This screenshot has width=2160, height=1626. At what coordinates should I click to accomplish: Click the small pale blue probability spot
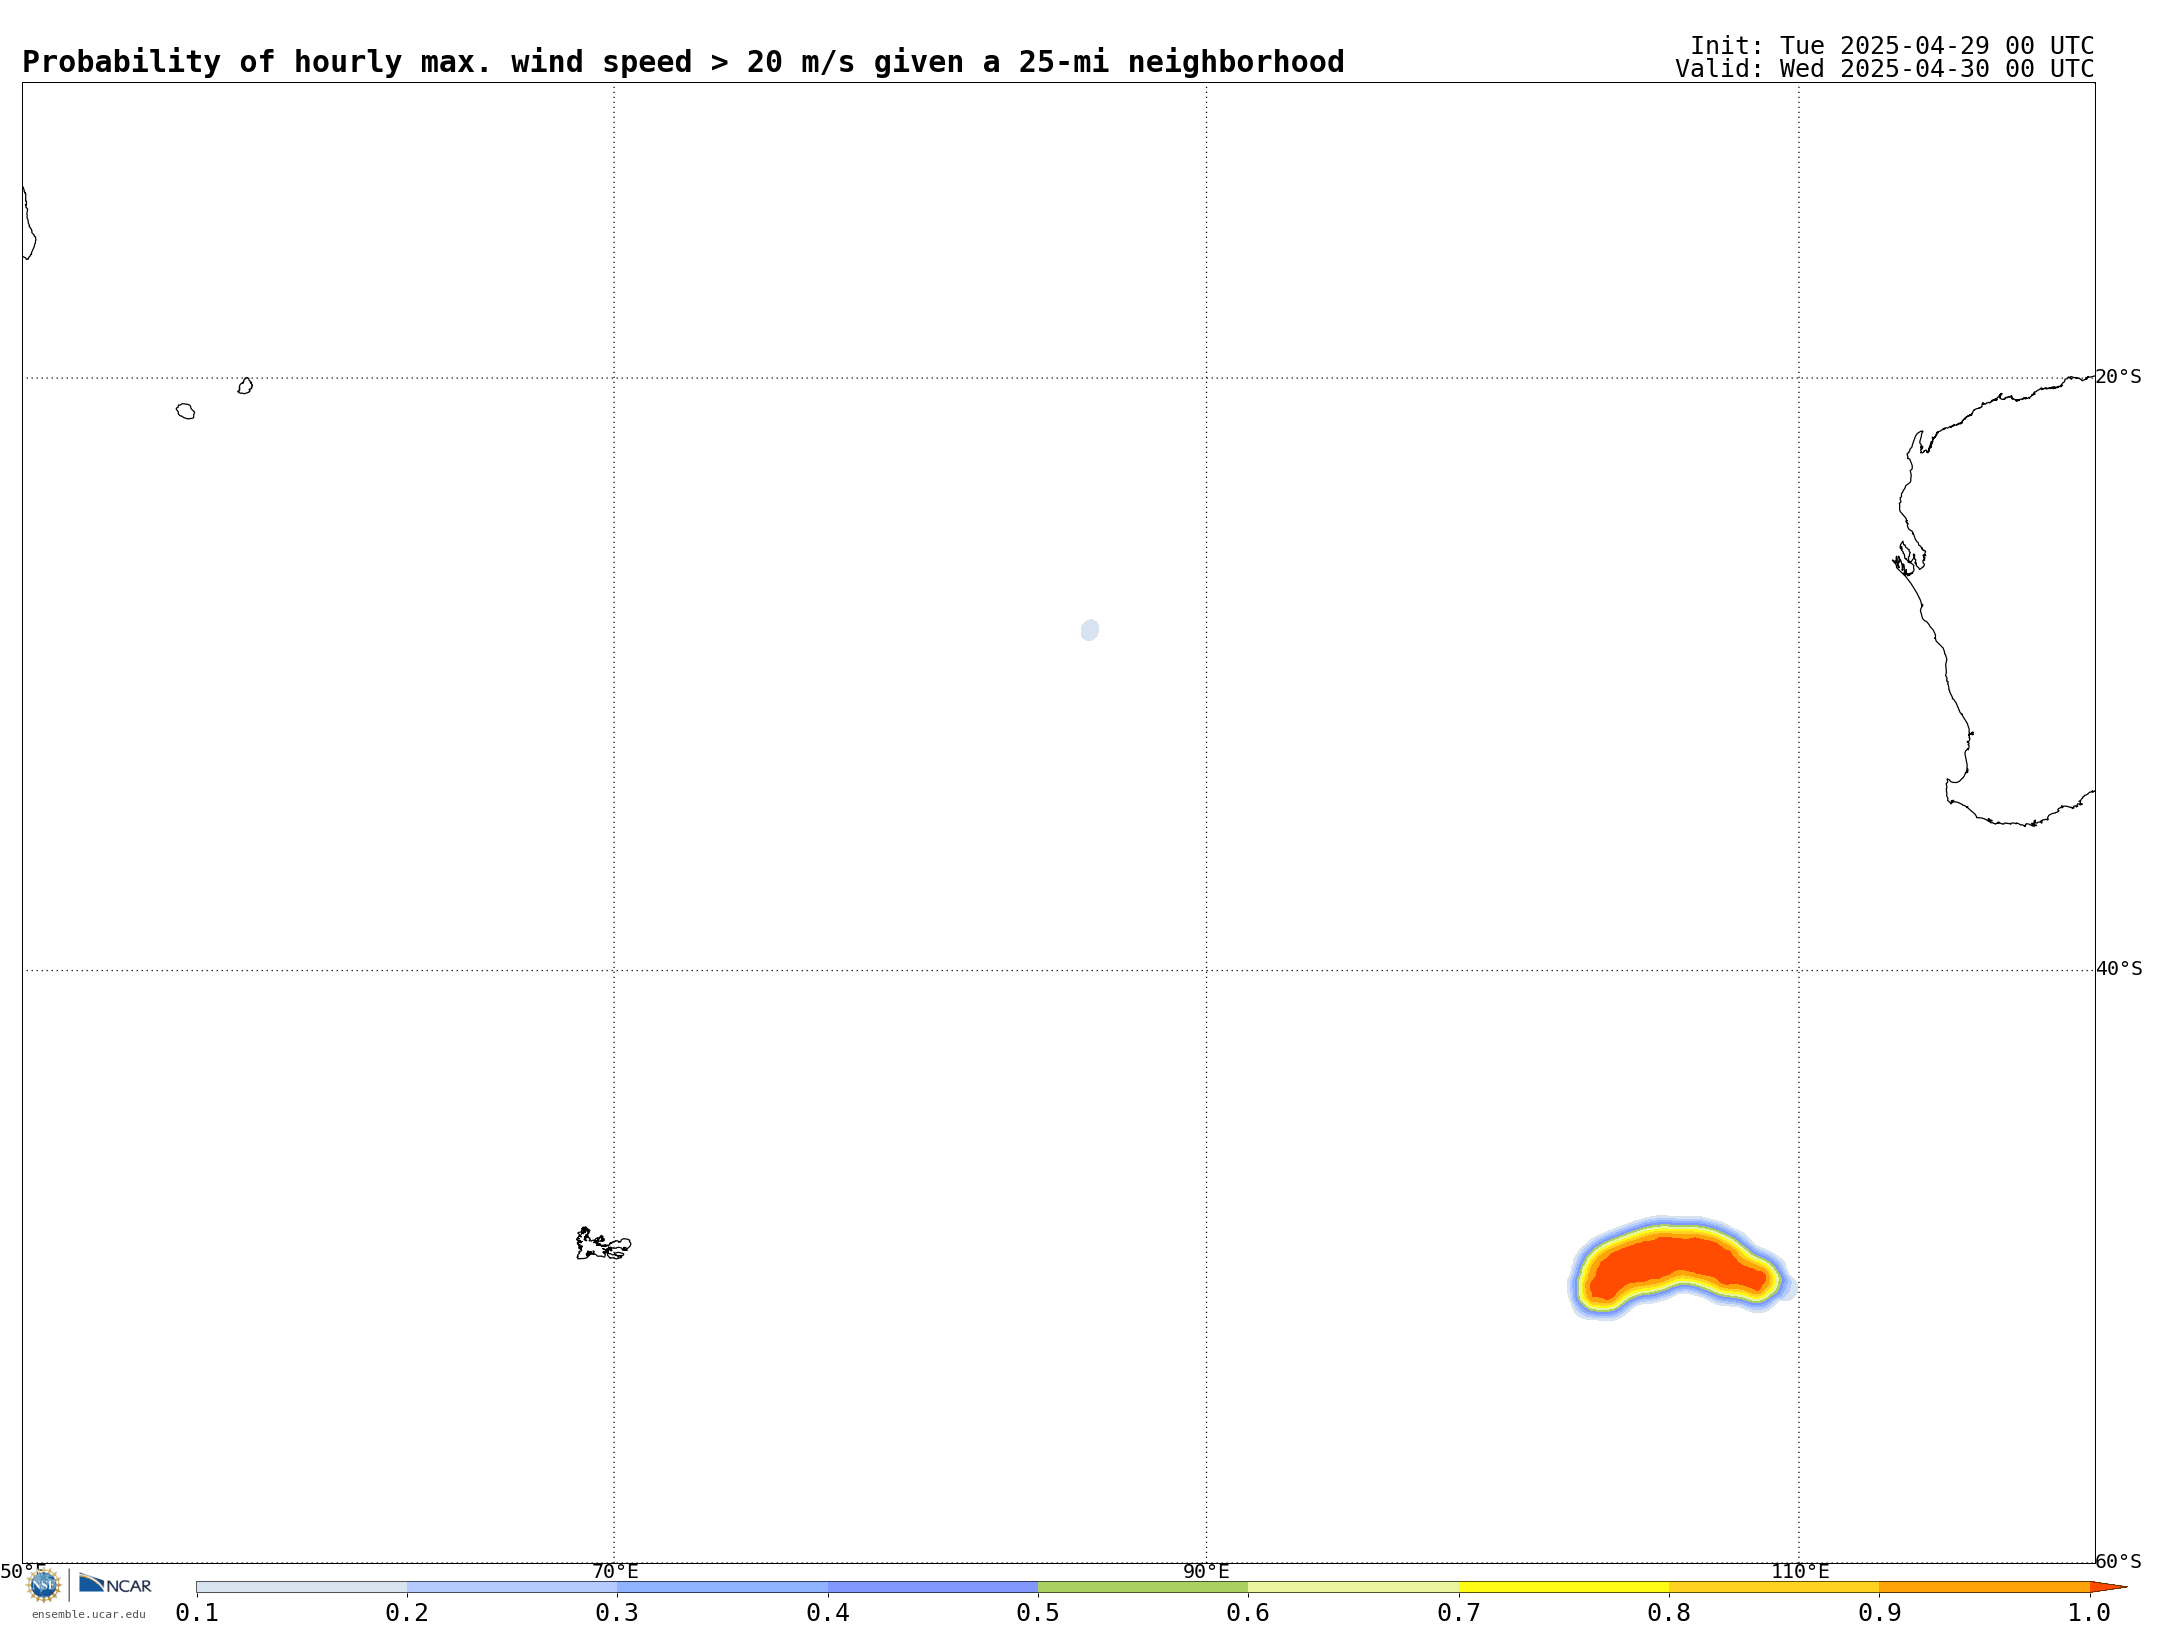[x=1090, y=630]
